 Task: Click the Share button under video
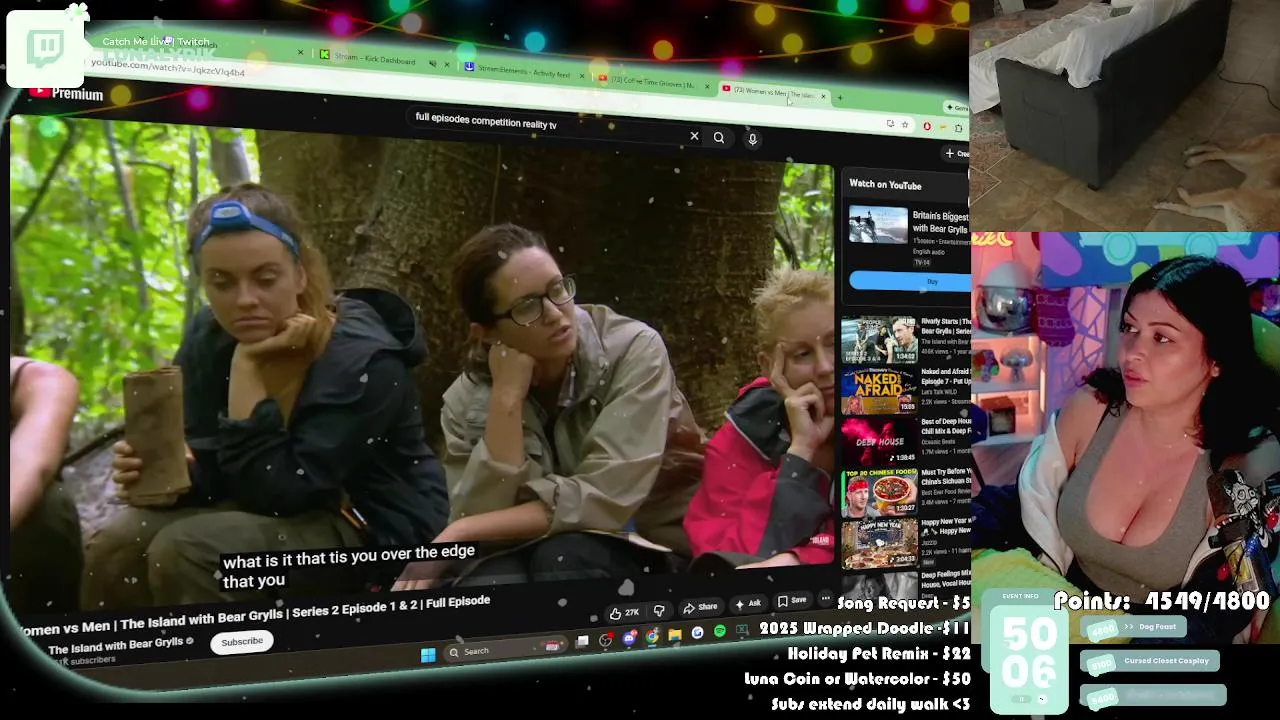700,607
